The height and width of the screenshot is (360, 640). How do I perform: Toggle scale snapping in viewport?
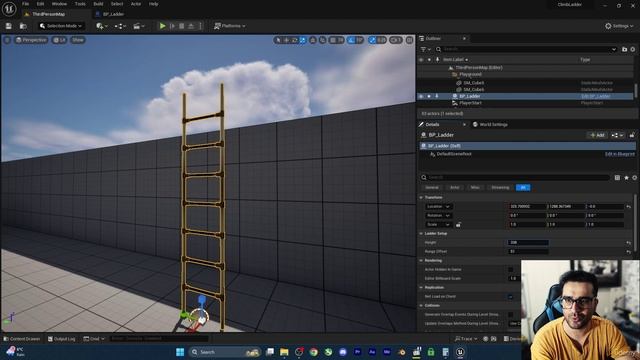(372, 40)
